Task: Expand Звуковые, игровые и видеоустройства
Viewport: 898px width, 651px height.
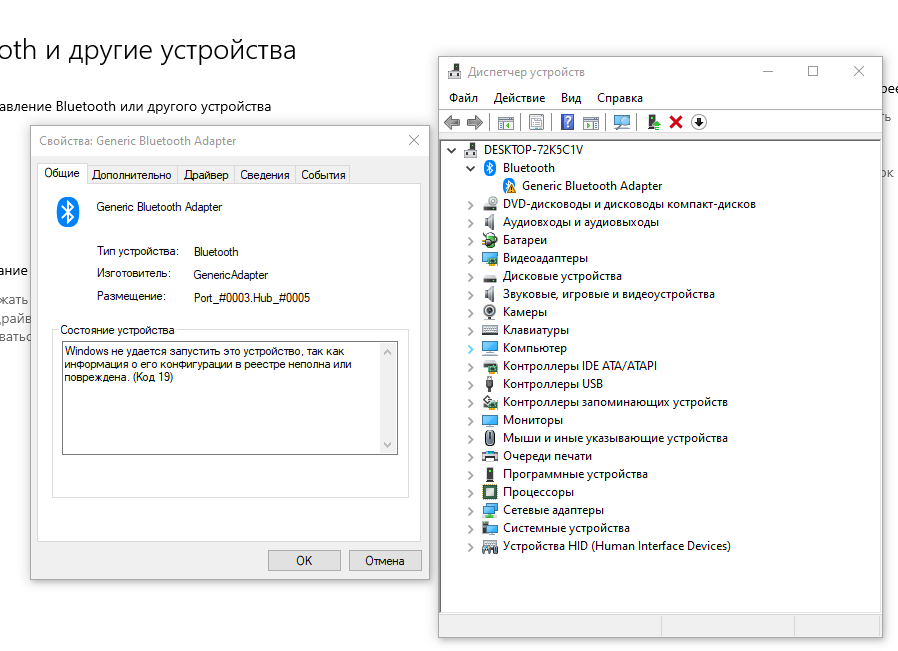Action: [470, 295]
